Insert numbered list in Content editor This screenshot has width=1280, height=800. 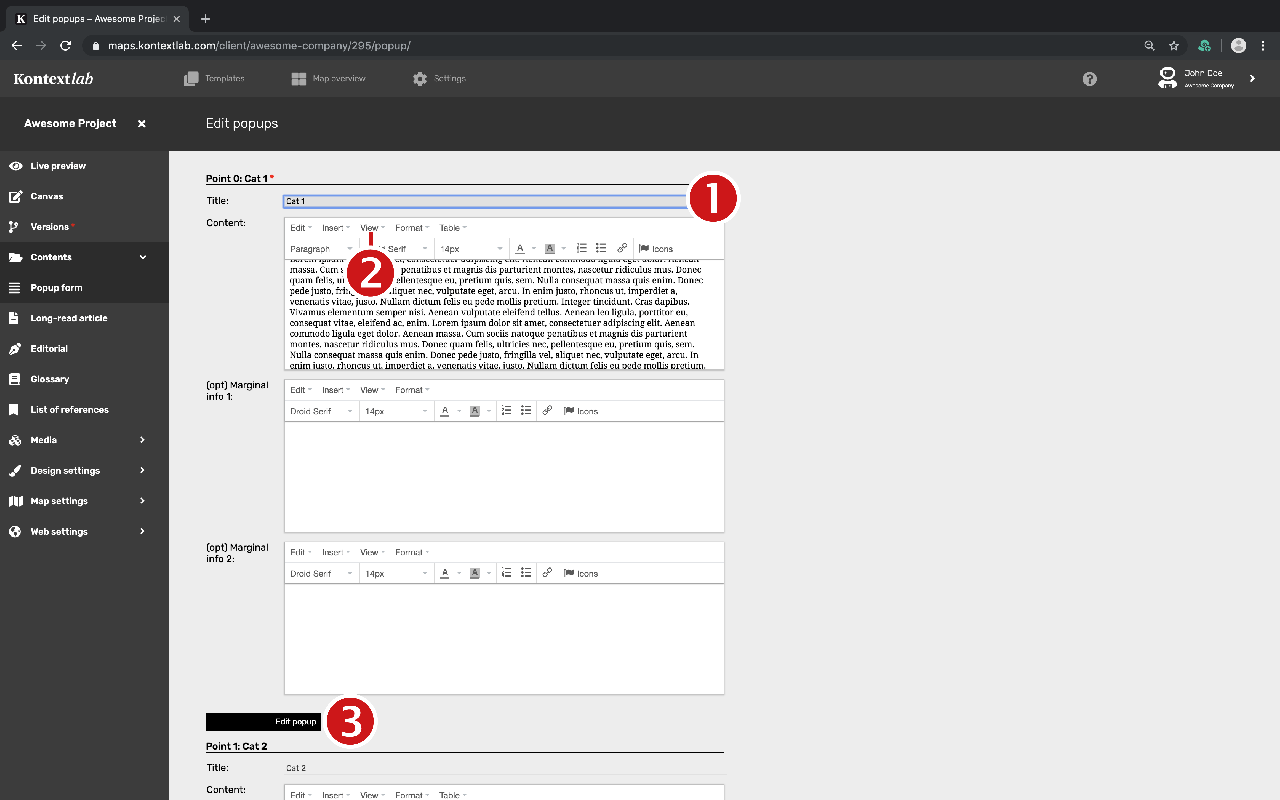tap(582, 248)
